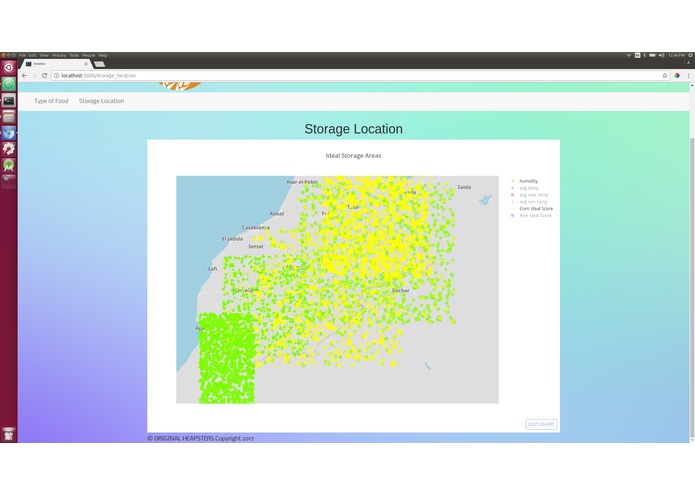Screen dimensions: 695x494
Task: Click the Storage Location page heading
Action: 353,129
